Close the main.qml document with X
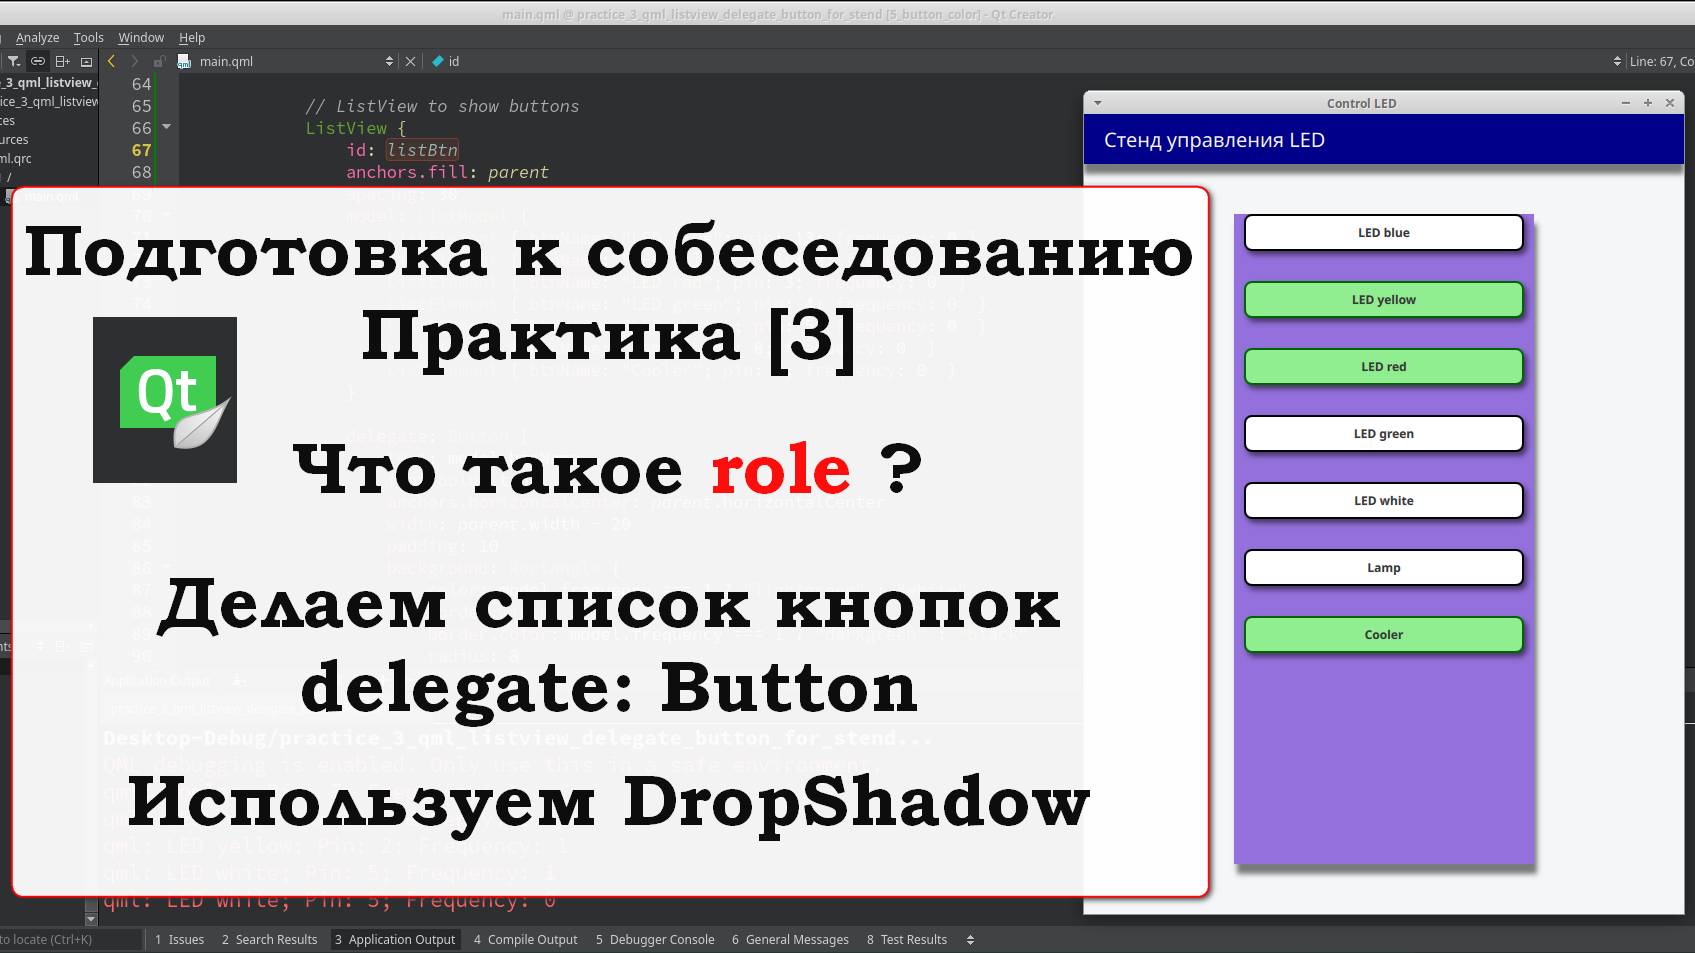The height and width of the screenshot is (953, 1695). [410, 61]
